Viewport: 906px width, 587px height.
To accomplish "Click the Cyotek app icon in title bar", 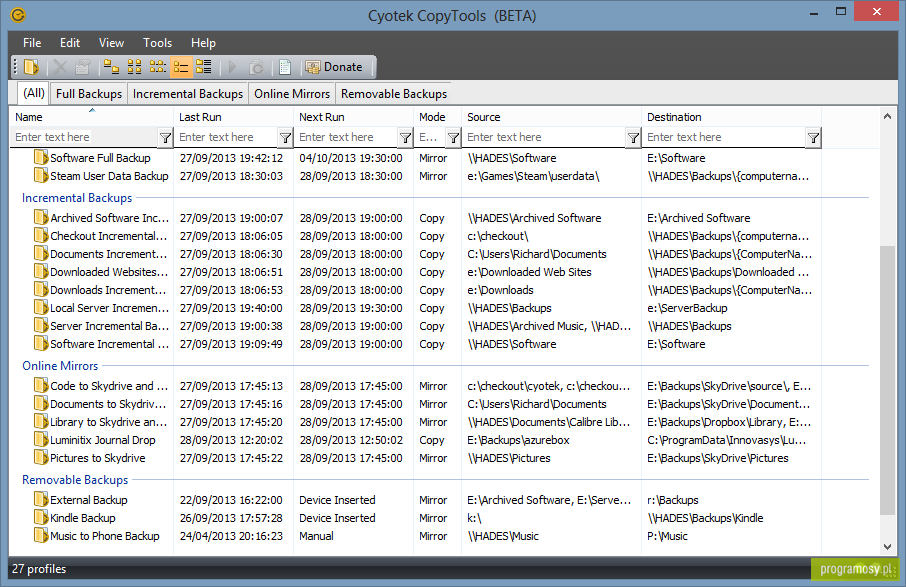I will [18, 14].
